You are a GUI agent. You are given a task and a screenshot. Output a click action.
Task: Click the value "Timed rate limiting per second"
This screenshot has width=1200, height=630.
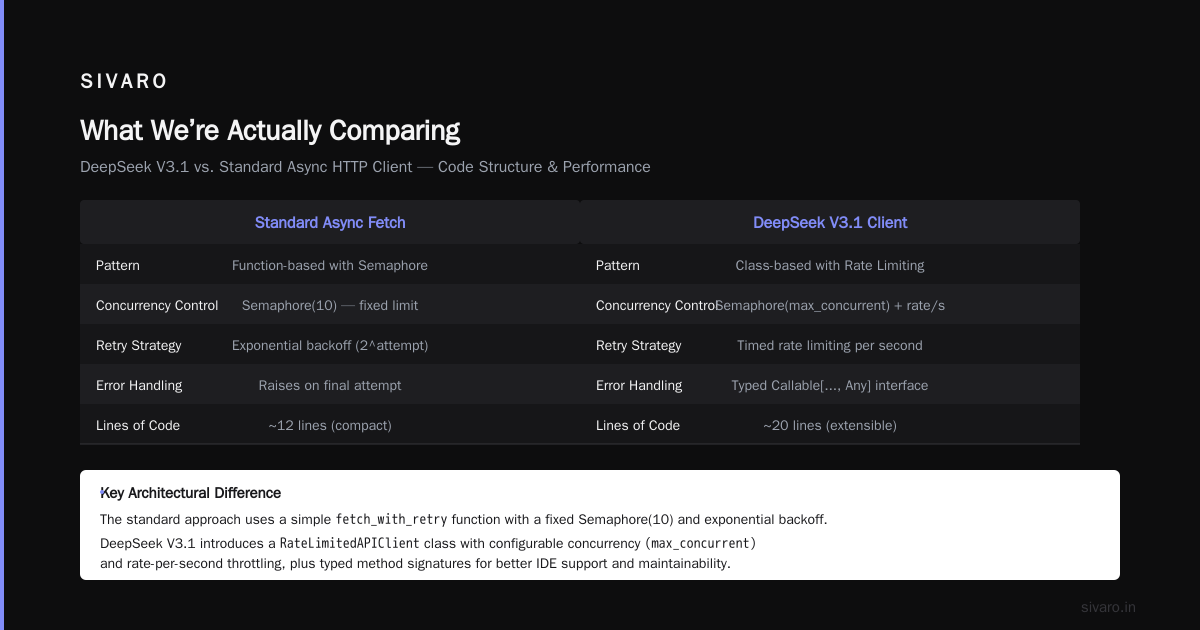click(830, 345)
